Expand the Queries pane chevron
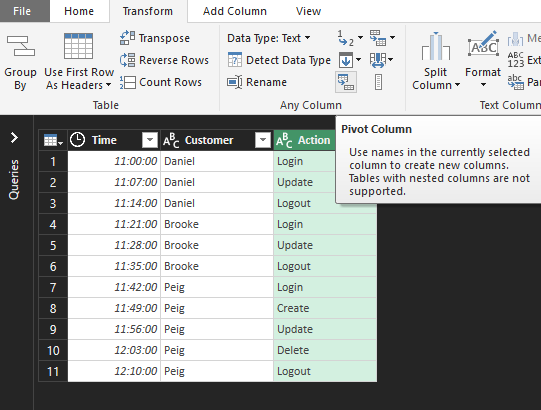The height and width of the screenshot is (410, 541). [x=14, y=137]
